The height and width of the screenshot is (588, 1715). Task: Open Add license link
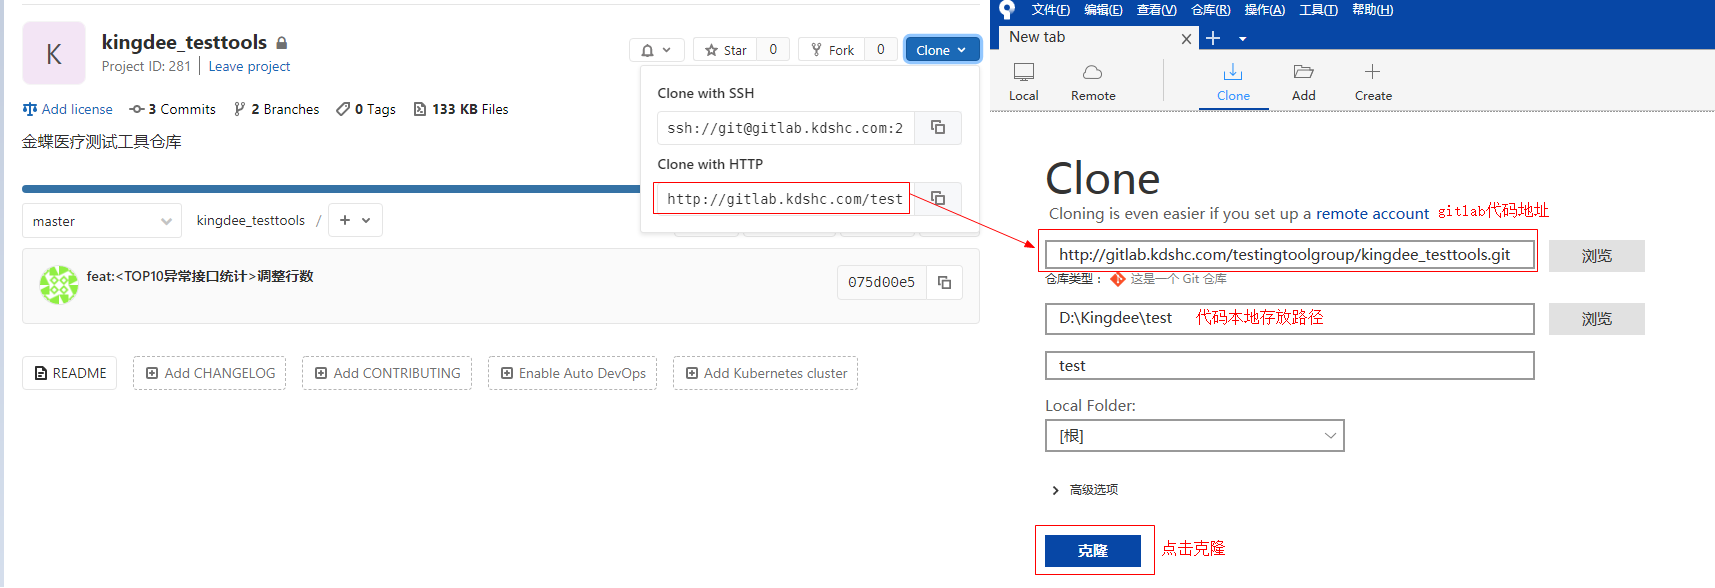tap(67, 109)
